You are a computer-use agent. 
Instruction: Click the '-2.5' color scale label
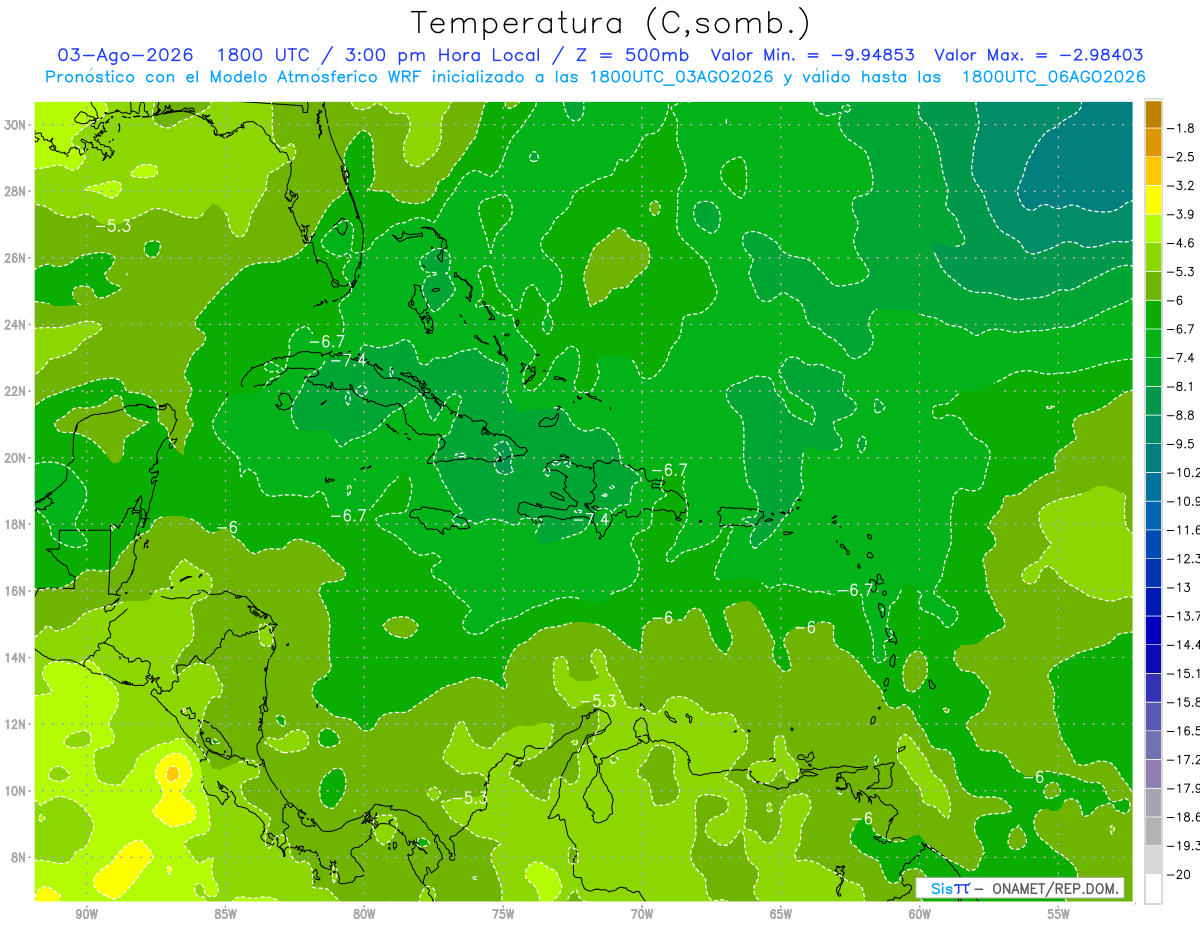pos(1182,157)
